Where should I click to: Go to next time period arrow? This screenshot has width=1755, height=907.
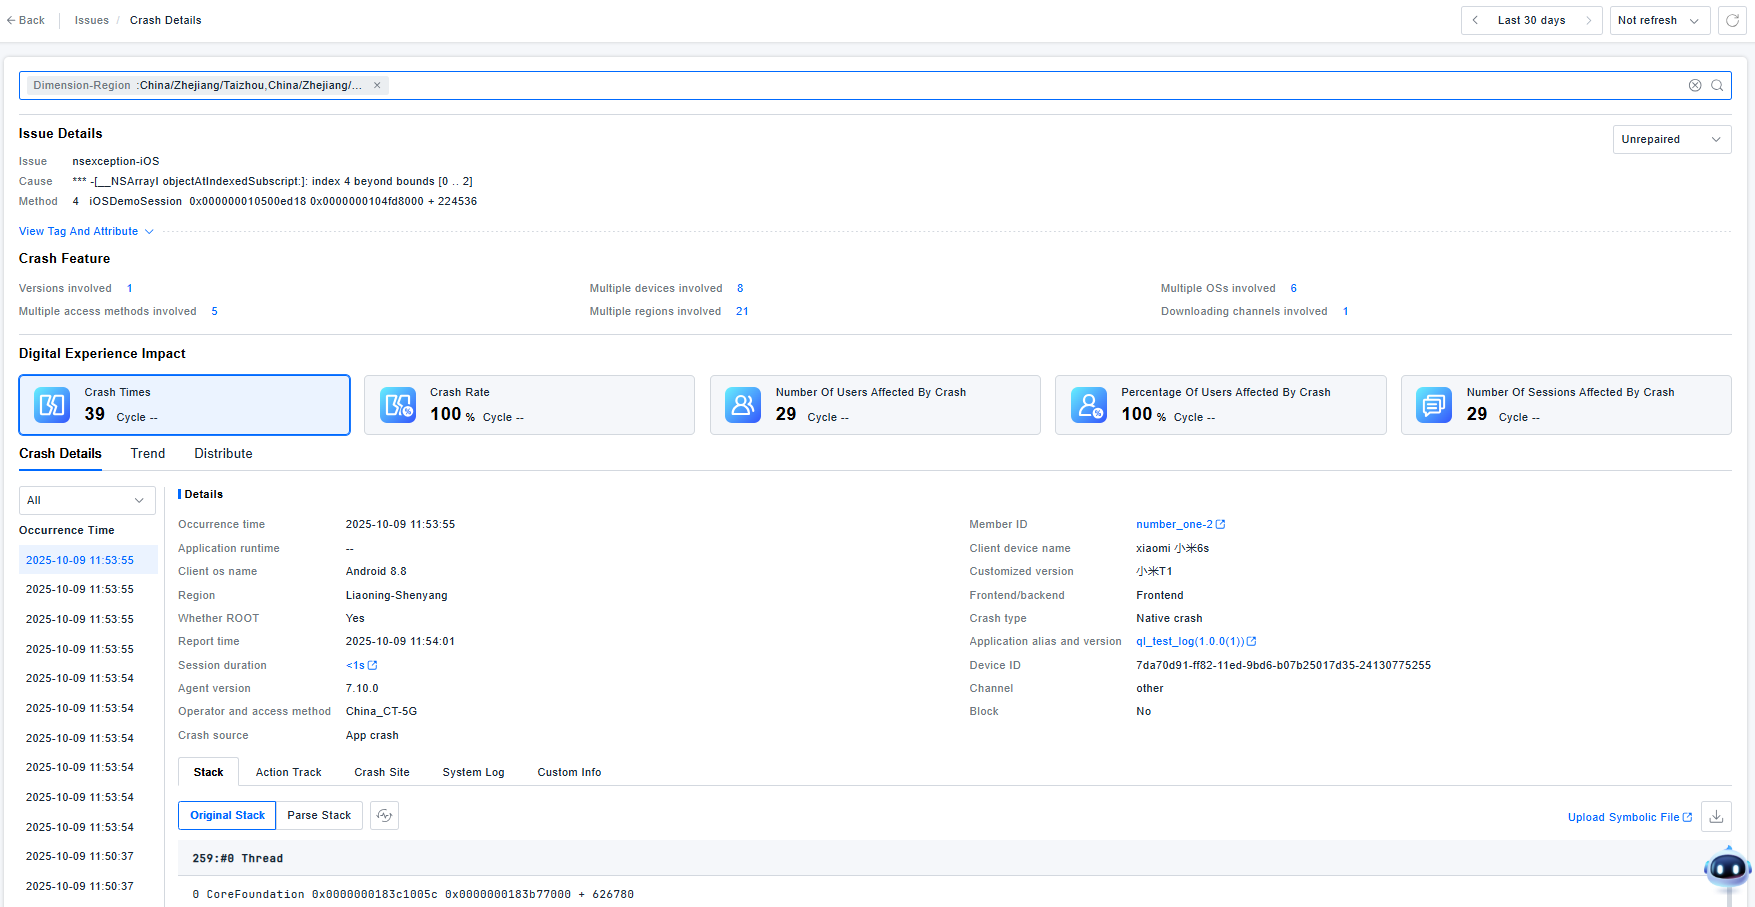pyautogui.click(x=1588, y=20)
